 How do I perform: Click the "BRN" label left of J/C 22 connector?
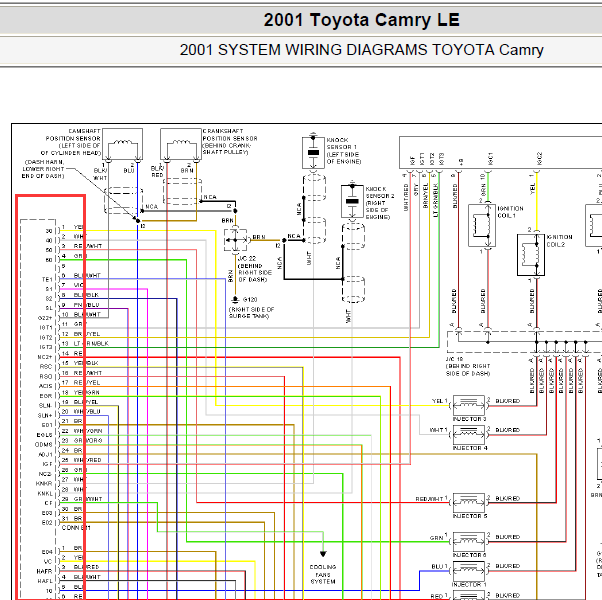pyautogui.click(x=228, y=221)
